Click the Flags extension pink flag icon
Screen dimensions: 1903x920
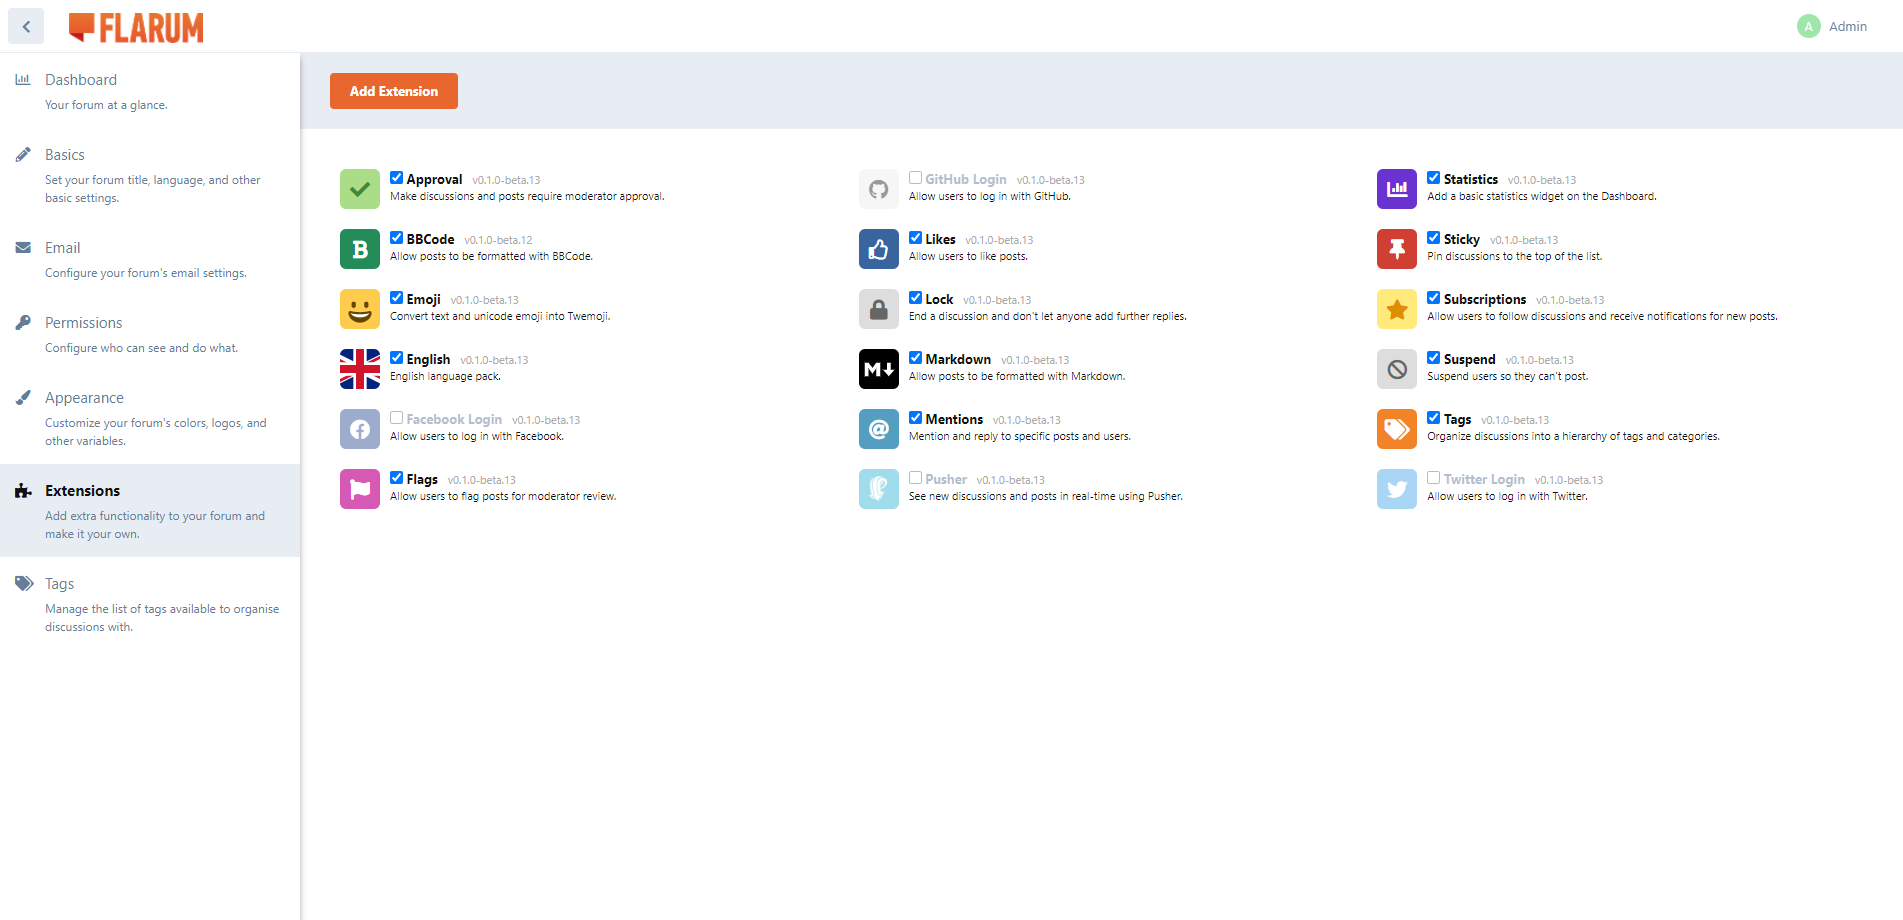pyautogui.click(x=360, y=489)
